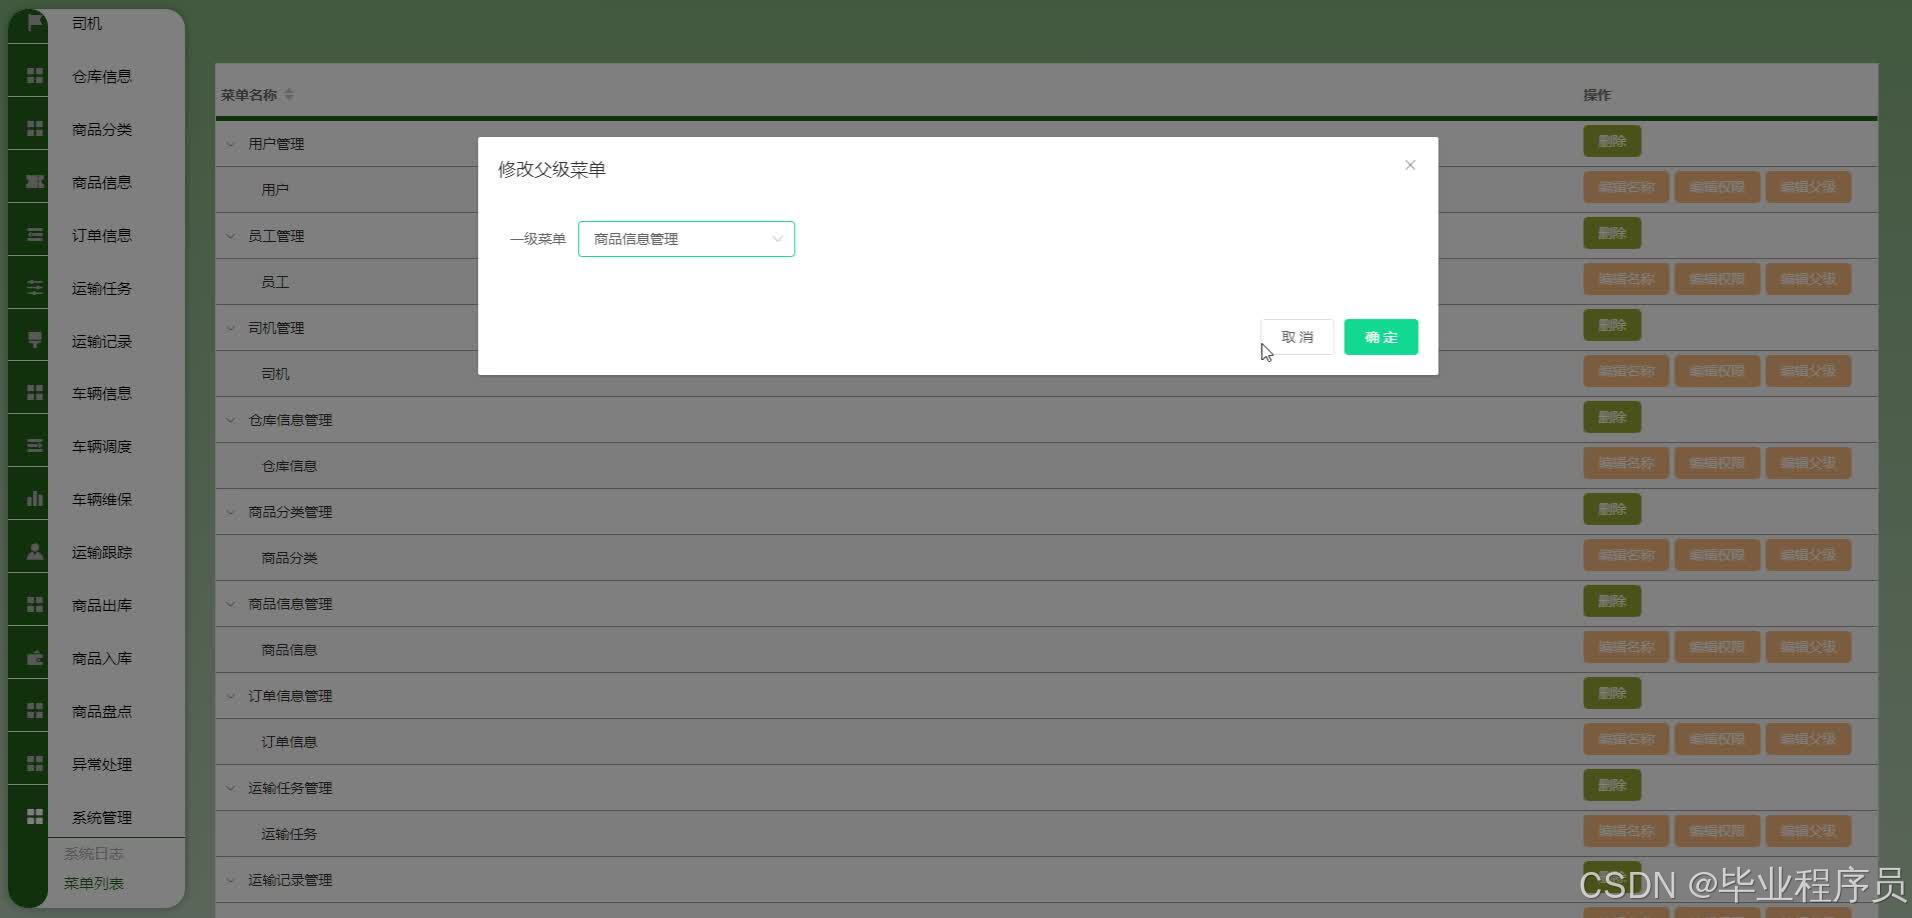This screenshot has height=918, width=1912.
Task: Click 删除 for the 订单信息管理 row
Action: click(1612, 693)
